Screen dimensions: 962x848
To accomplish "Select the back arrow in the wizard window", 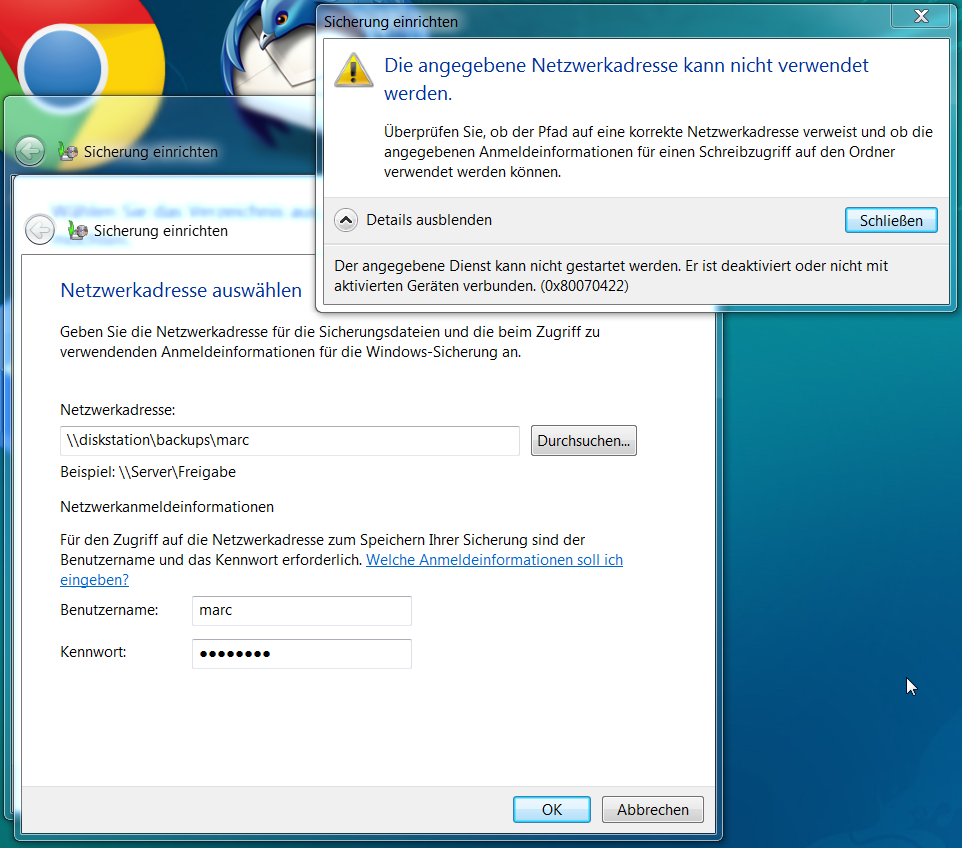I will point(39,229).
